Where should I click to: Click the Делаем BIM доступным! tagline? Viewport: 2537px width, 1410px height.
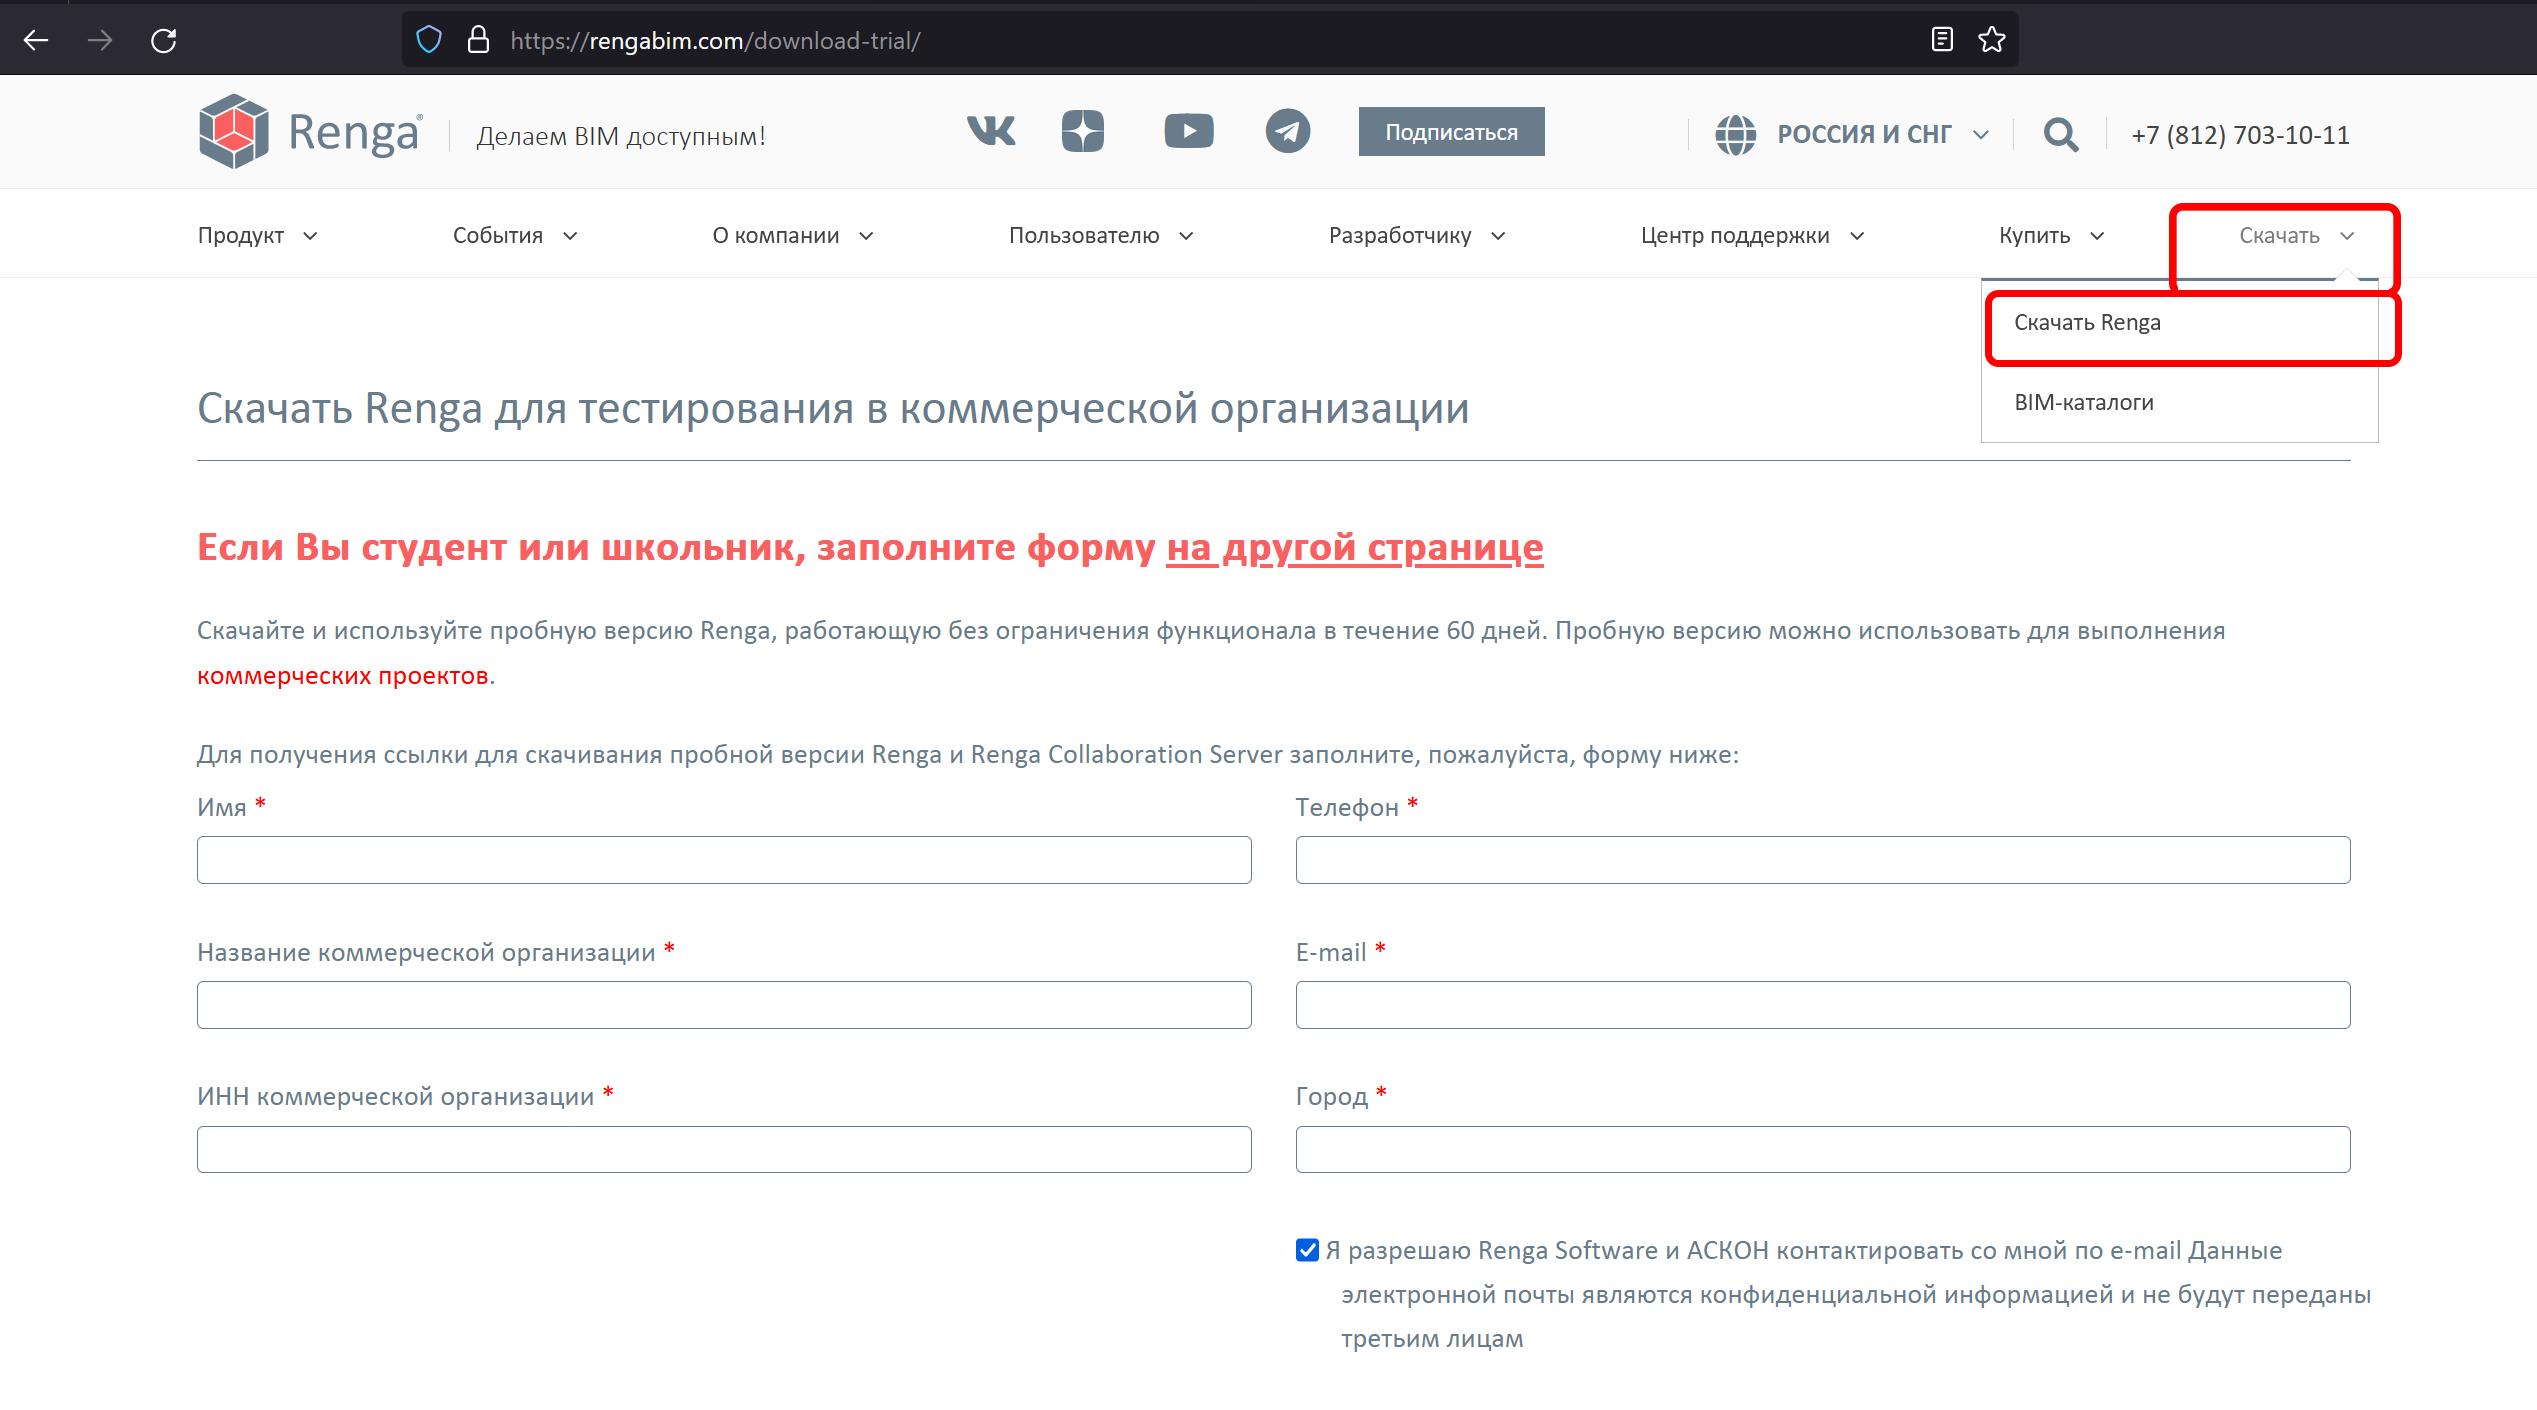[621, 136]
